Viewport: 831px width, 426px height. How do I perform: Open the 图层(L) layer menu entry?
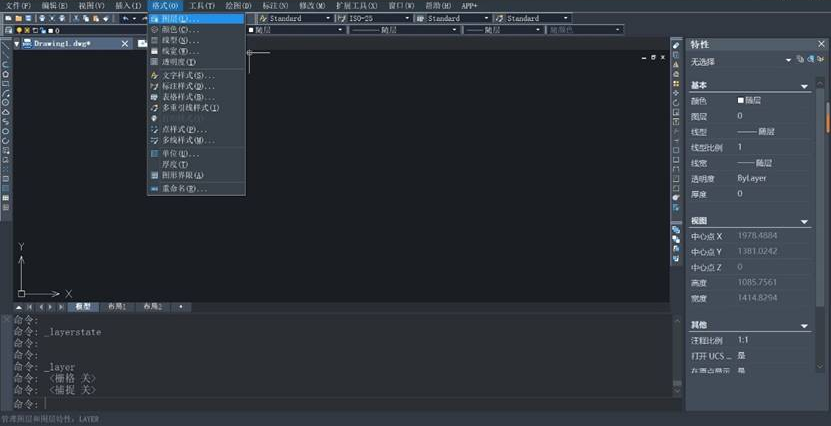[196, 19]
